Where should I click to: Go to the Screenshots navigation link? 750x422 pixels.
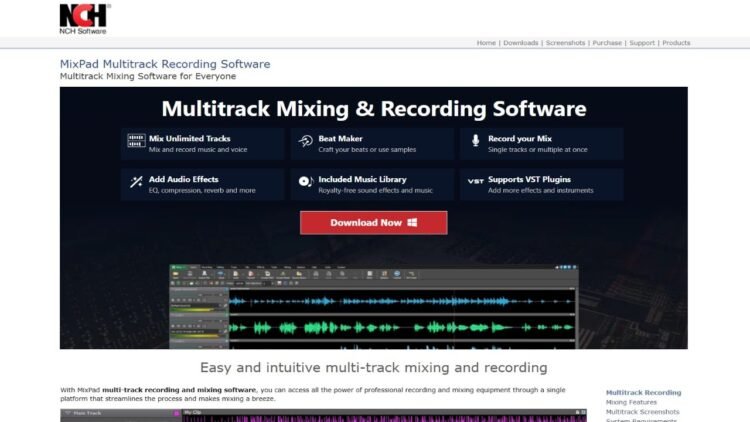click(565, 43)
